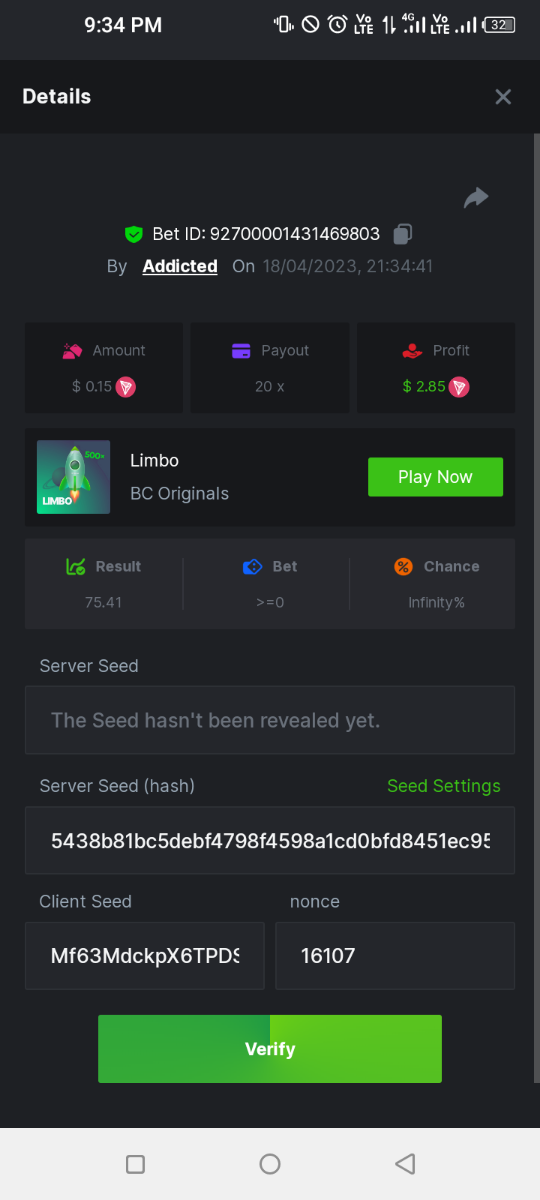This screenshot has height=1200, width=540.
Task: Click the blue Bet dice icon
Action: pyautogui.click(x=253, y=566)
